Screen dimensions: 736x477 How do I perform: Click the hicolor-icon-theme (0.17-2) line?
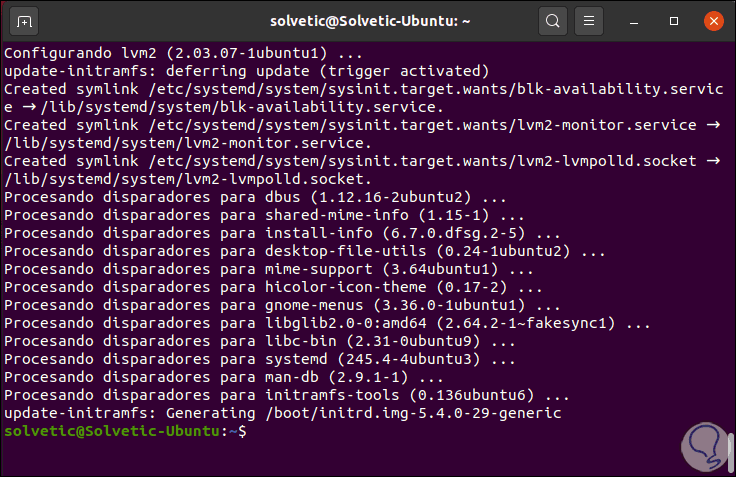[x=273, y=287]
